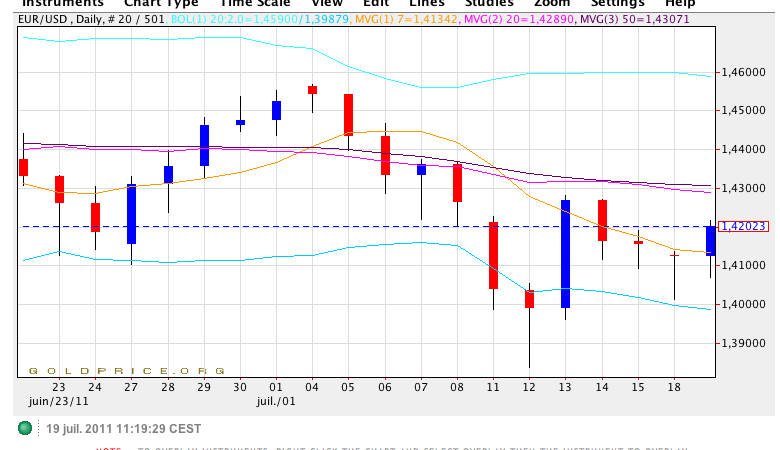
Task: Click the current price tag 1,42023
Action: click(x=744, y=227)
